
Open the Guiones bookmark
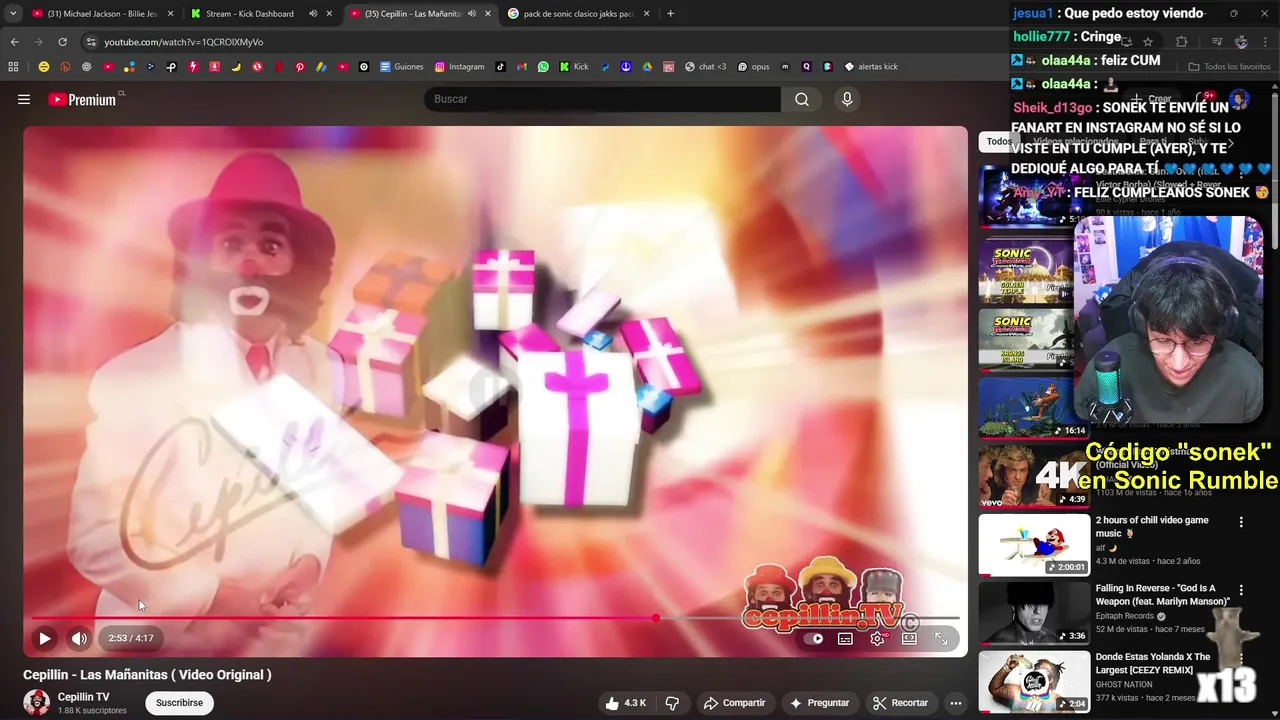coord(402,67)
